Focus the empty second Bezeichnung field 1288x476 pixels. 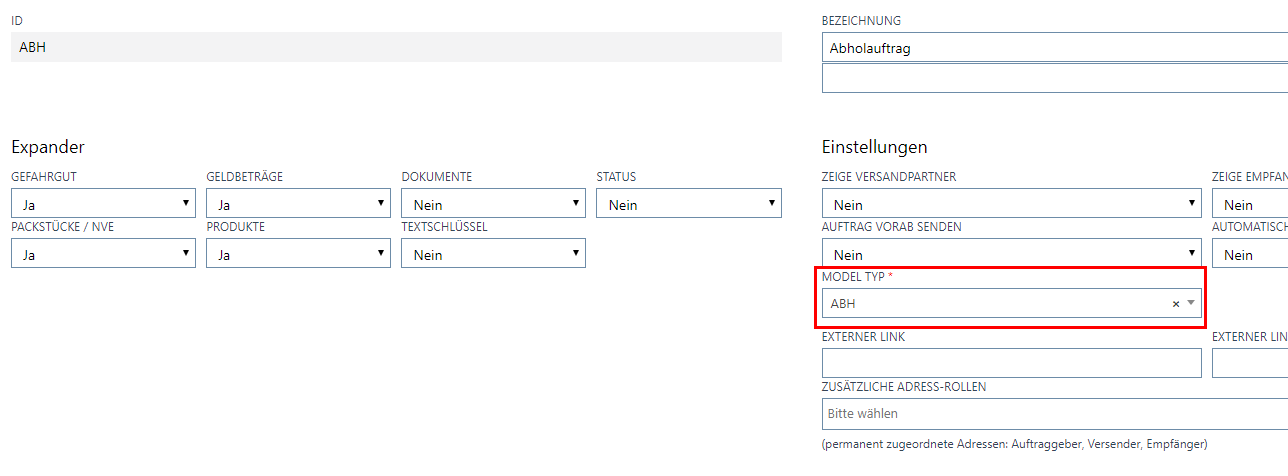[1050, 78]
